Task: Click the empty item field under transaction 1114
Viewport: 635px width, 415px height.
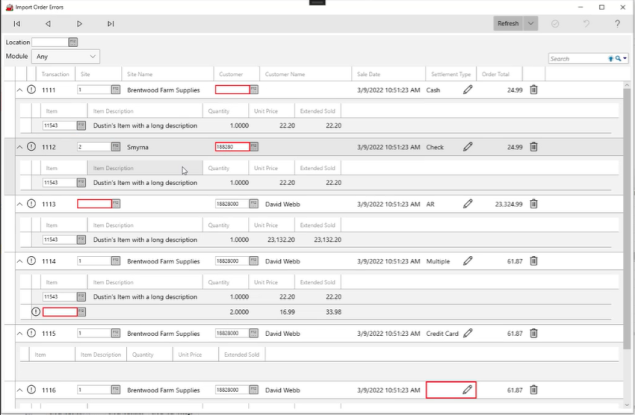Action: pyautogui.click(x=60, y=311)
